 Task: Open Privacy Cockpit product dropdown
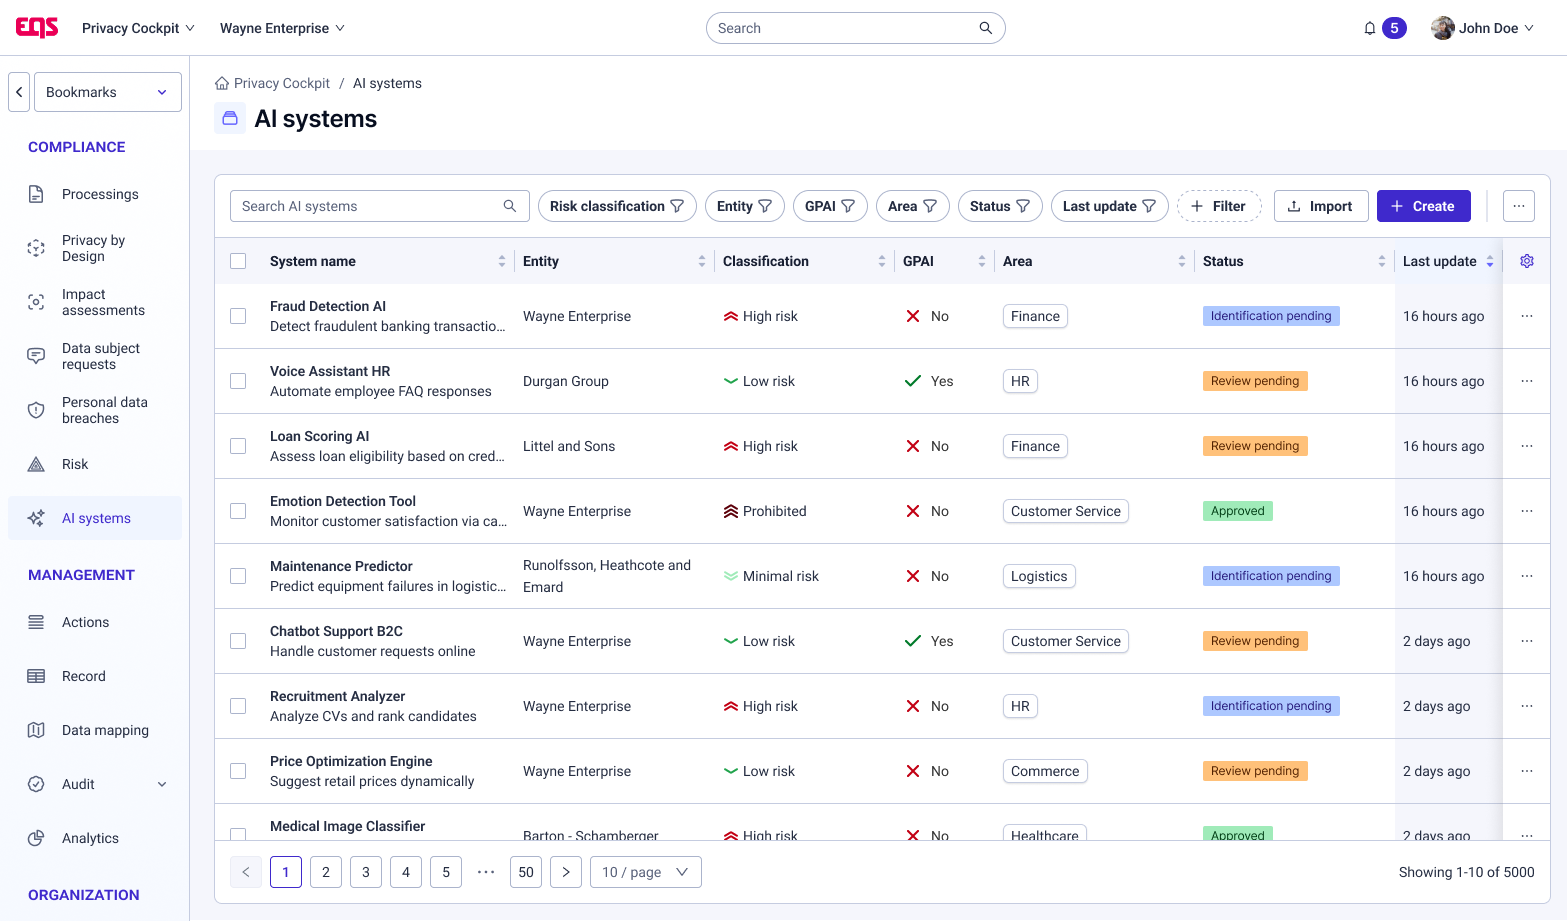(x=138, y=28)
